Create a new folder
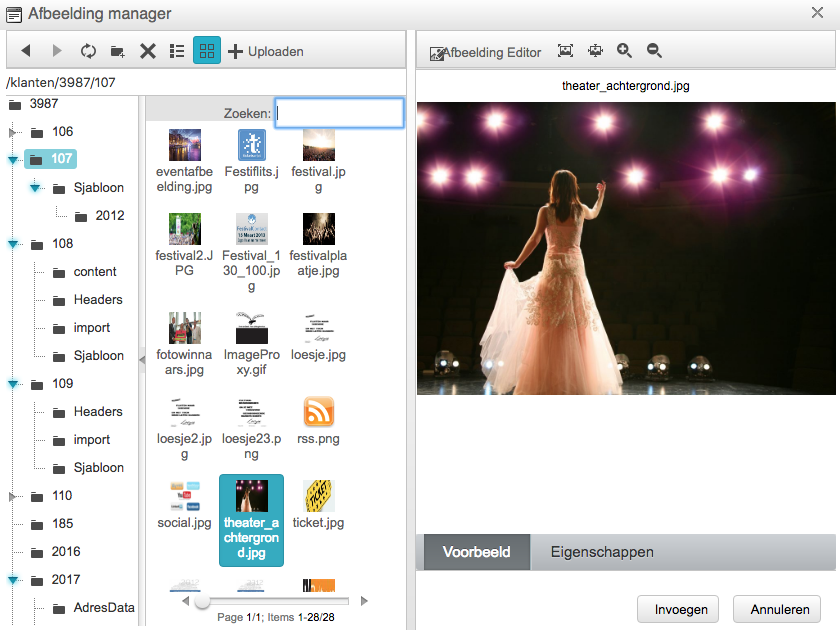The width and height of the screenshot is (840, 634). click(117, 51)
